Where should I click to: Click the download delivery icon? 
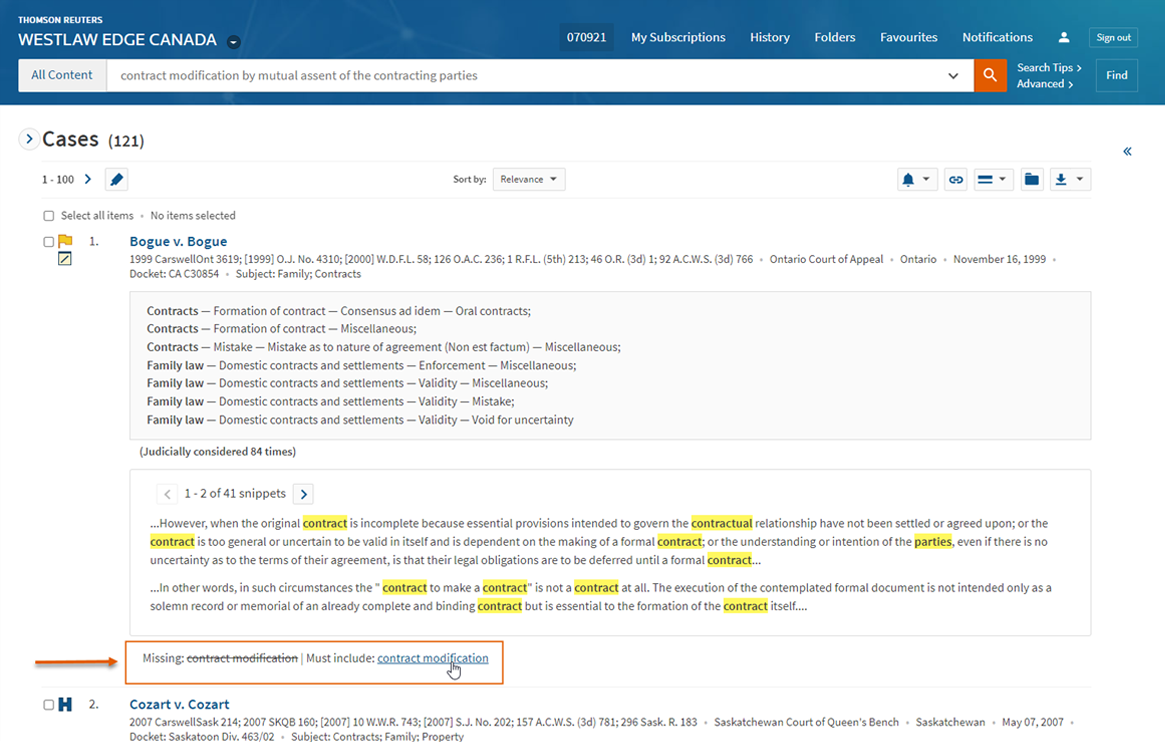pyautogui.click(x=1061, y=179)
